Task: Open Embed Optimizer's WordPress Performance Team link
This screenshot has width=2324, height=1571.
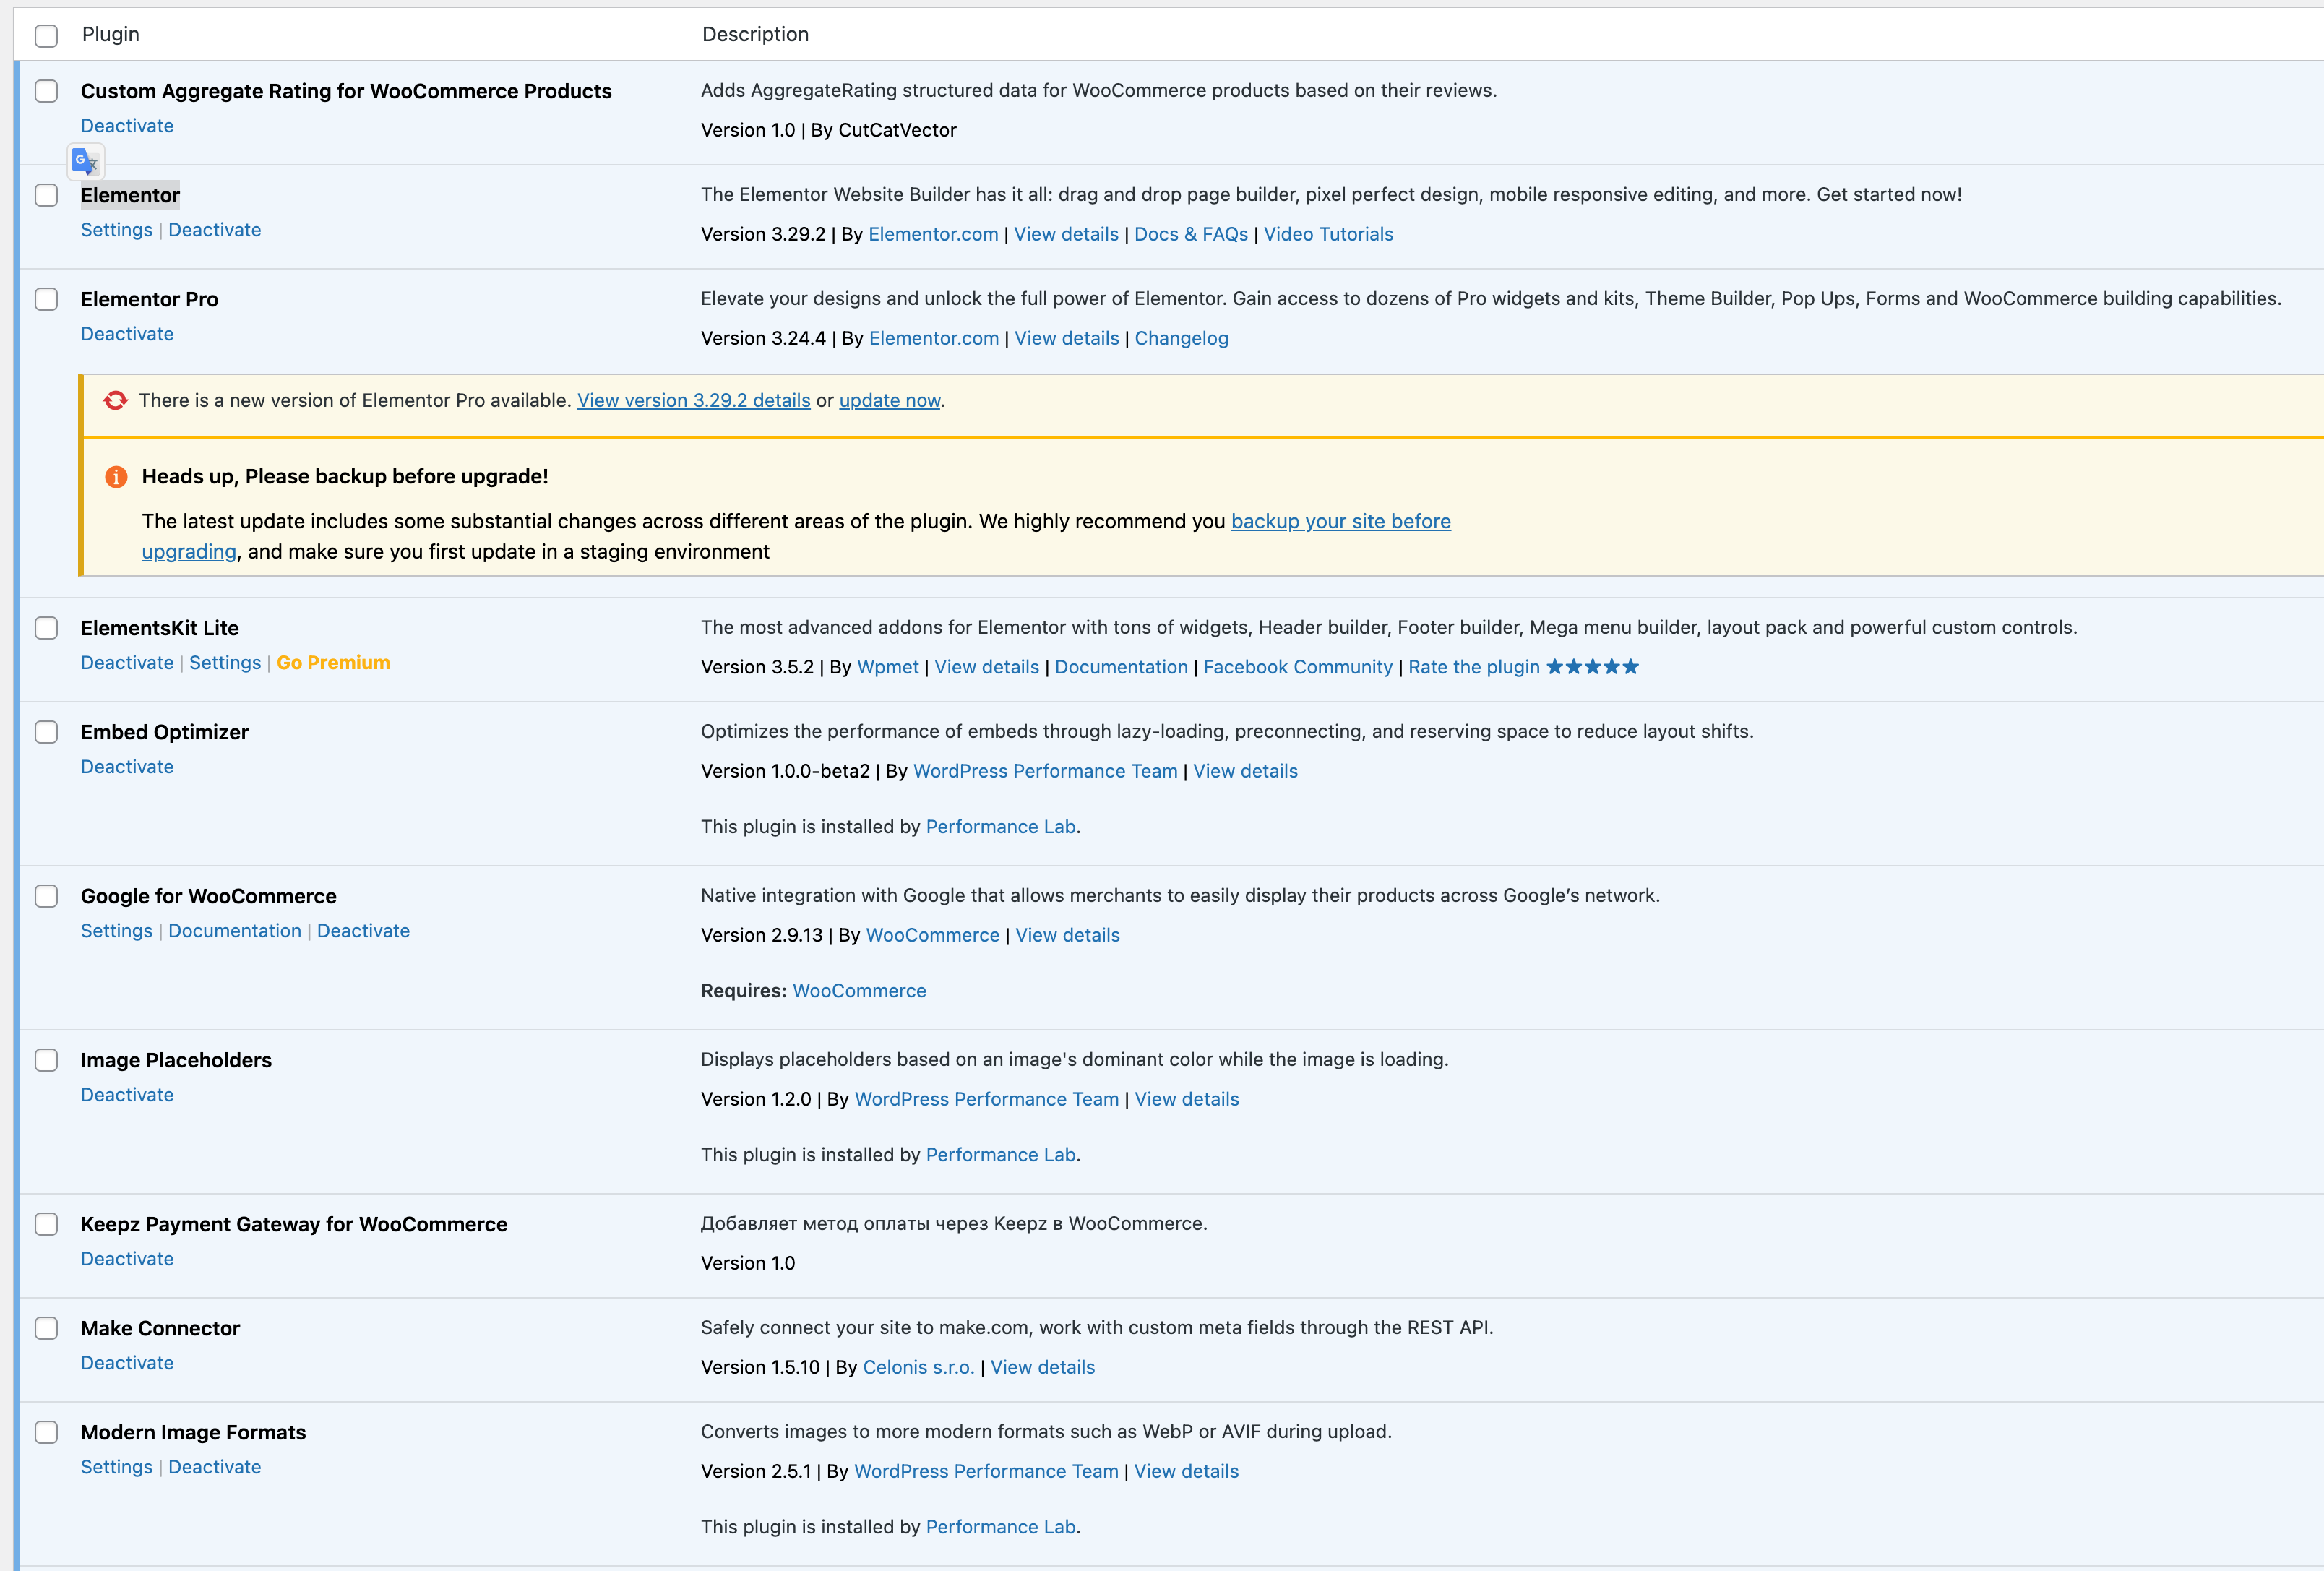Action: (x=1045, y=771)
